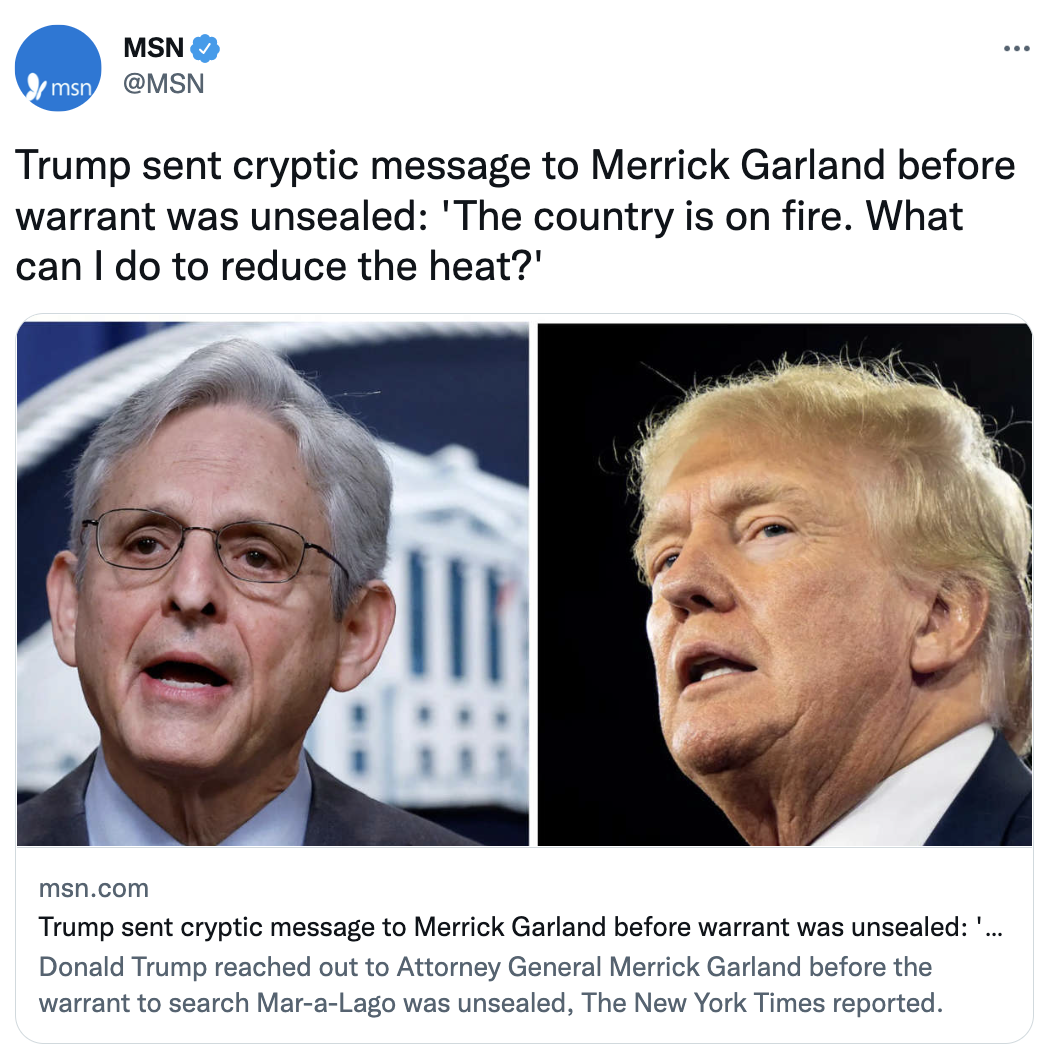Open the left photo of the man with glasses
Screen dimensions: 1054x1062
click(272, 584)
